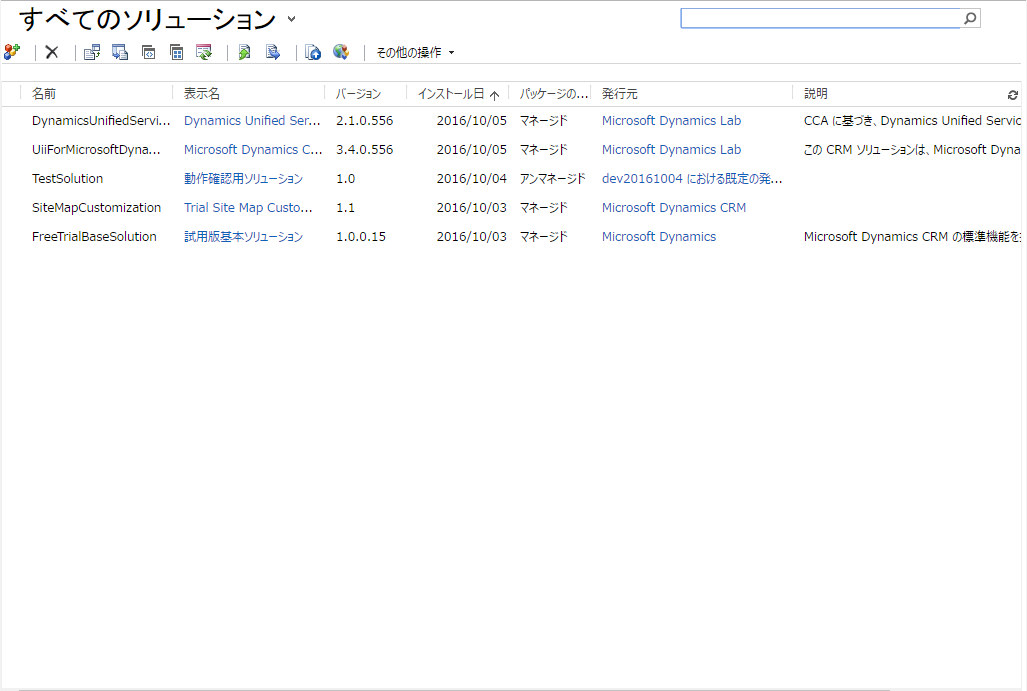1027x691 pixels.
Task: Click version 1.0.0.15 cell
Action: [x=361, y=236]
